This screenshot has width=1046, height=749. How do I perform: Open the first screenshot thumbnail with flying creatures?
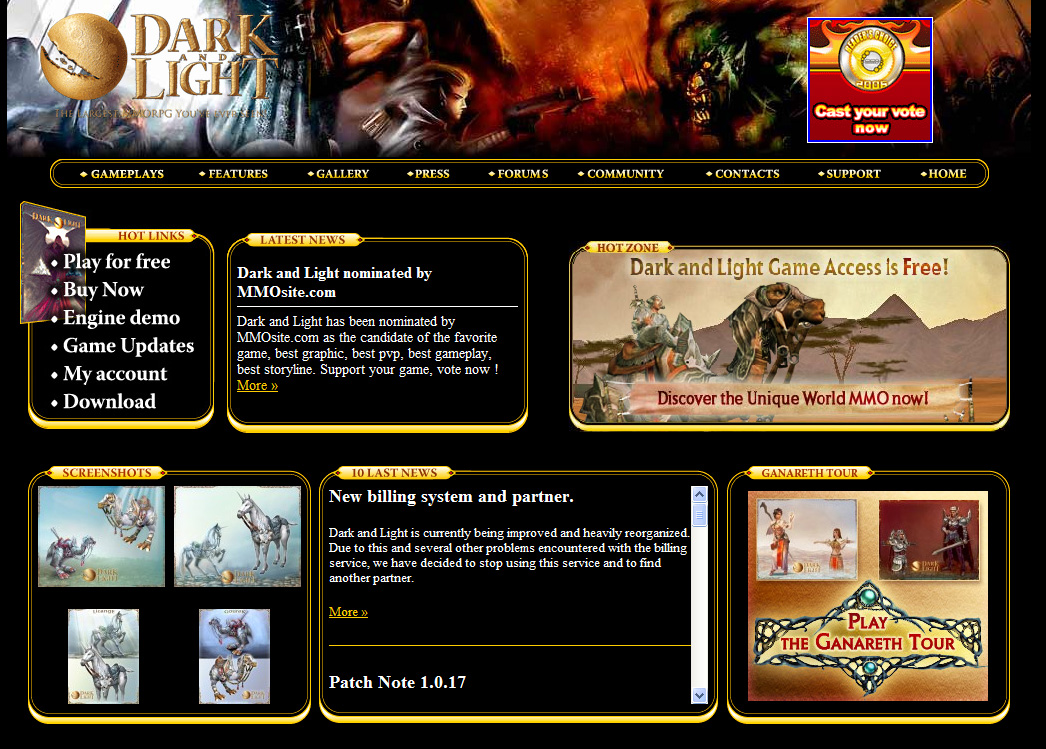coord(101,537)
